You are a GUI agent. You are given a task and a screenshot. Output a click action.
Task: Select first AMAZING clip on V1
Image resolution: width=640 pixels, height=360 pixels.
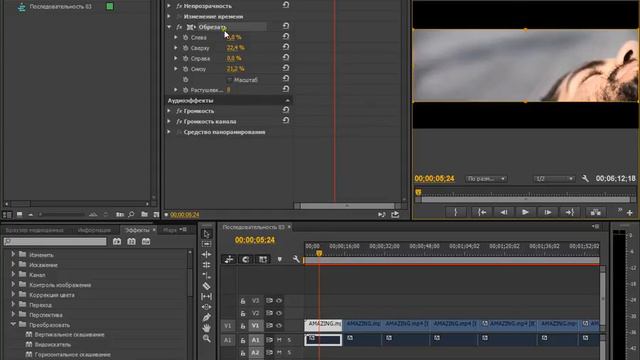click(323, 325)
